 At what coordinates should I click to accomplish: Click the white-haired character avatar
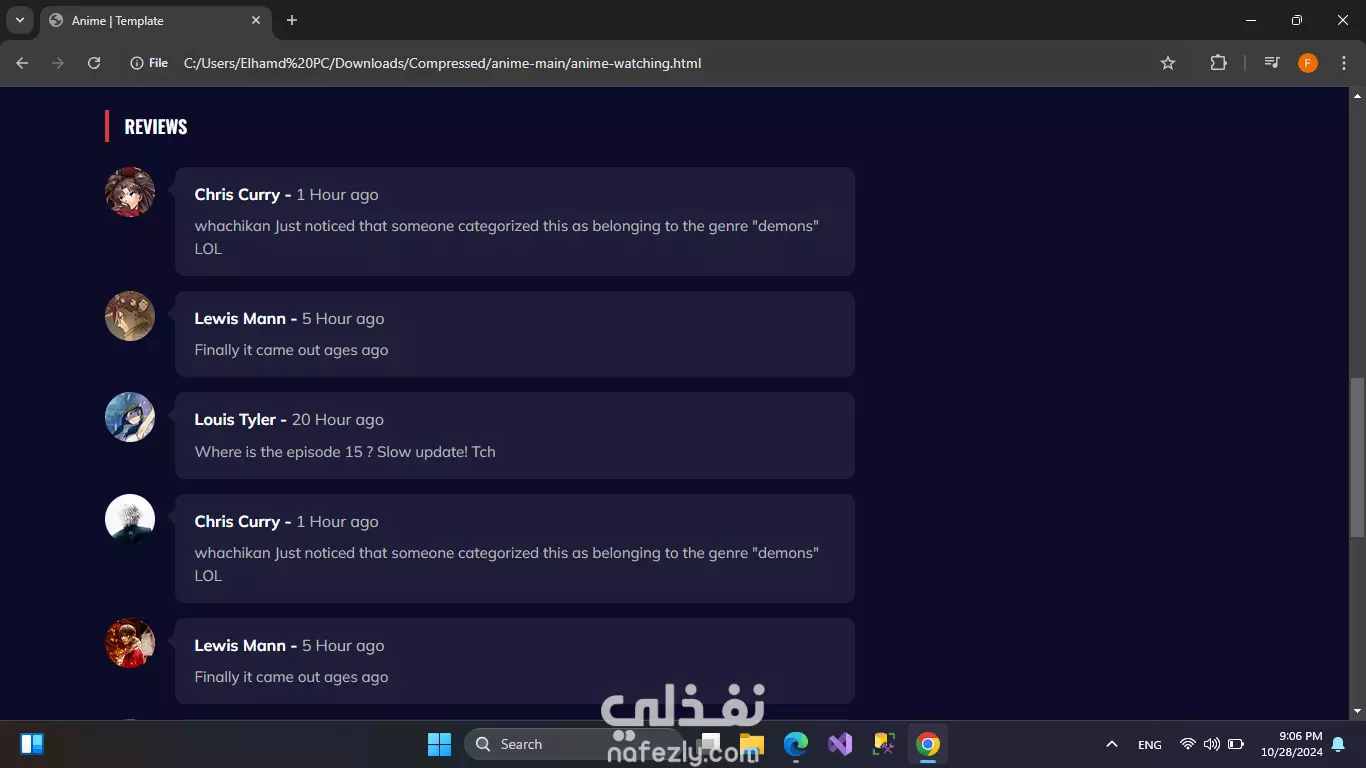pyautogui.click(x=130, y=519)
